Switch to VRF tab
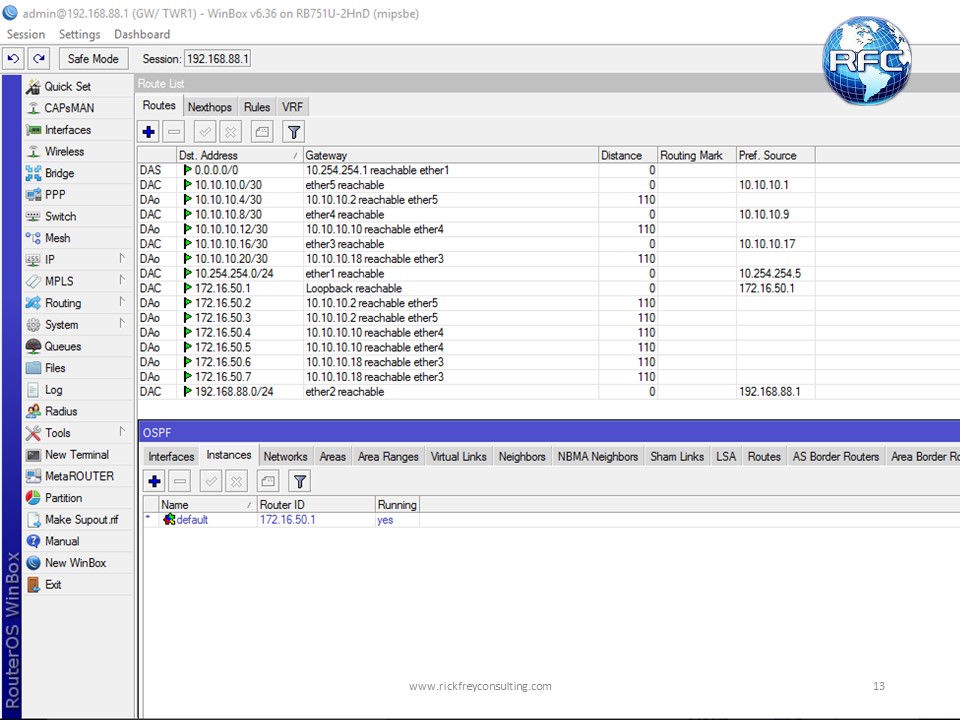This screenshot has height=720, width=960. coord(292,107)
